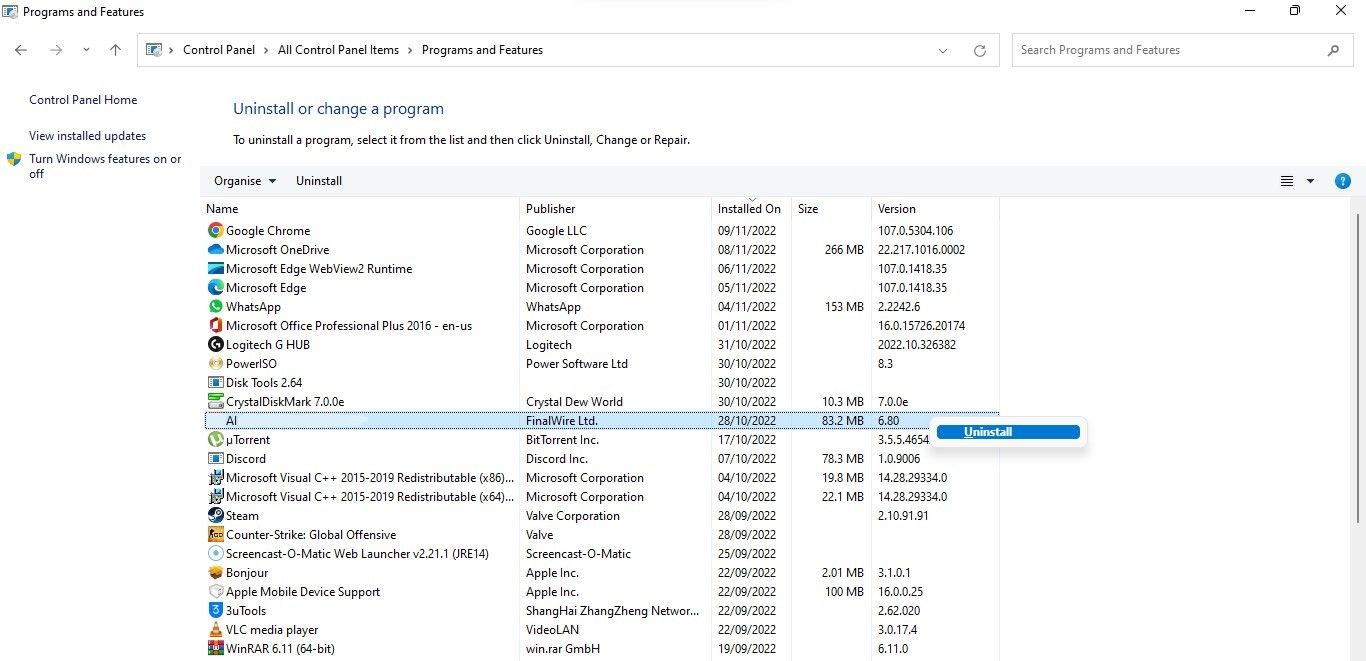Viewport: 1366px width, 661px height.
Task: Click the Google Chrome program icon
Action: pyautogui.click(x=214, y=230)
